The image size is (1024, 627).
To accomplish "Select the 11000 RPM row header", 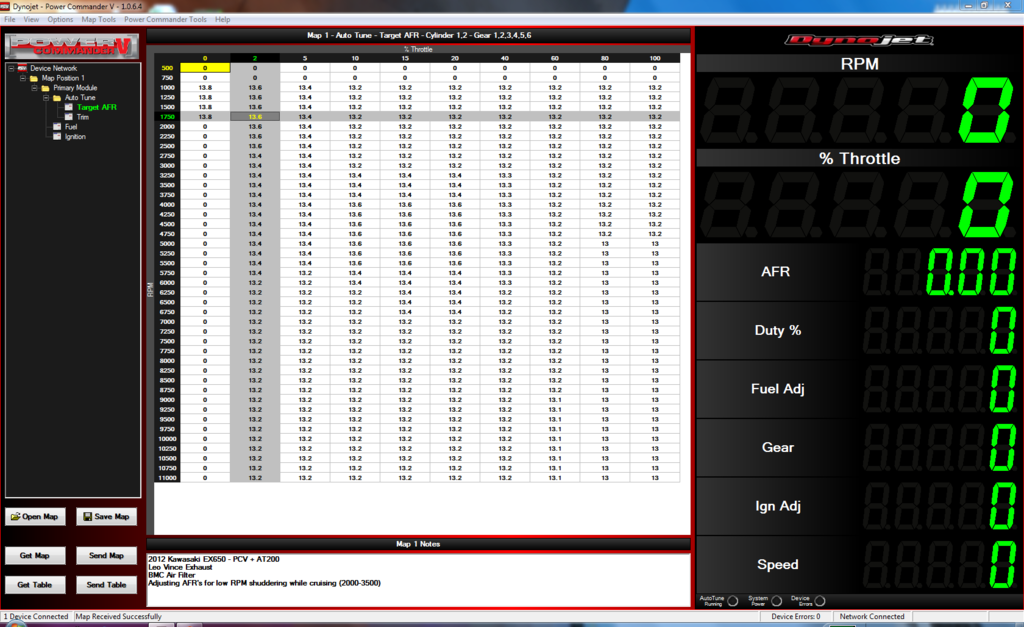I will click(167, 478).
